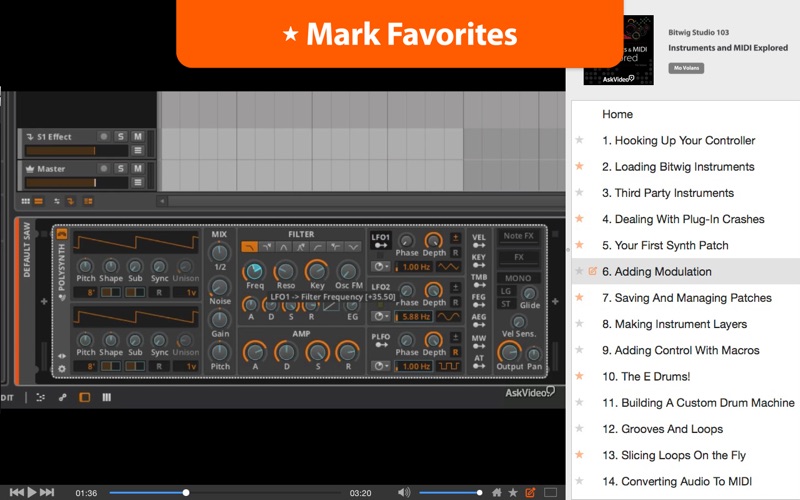Click the Mo Volans author button
Image resolution: width=800 pixels, height=500 pixels.
686,68
